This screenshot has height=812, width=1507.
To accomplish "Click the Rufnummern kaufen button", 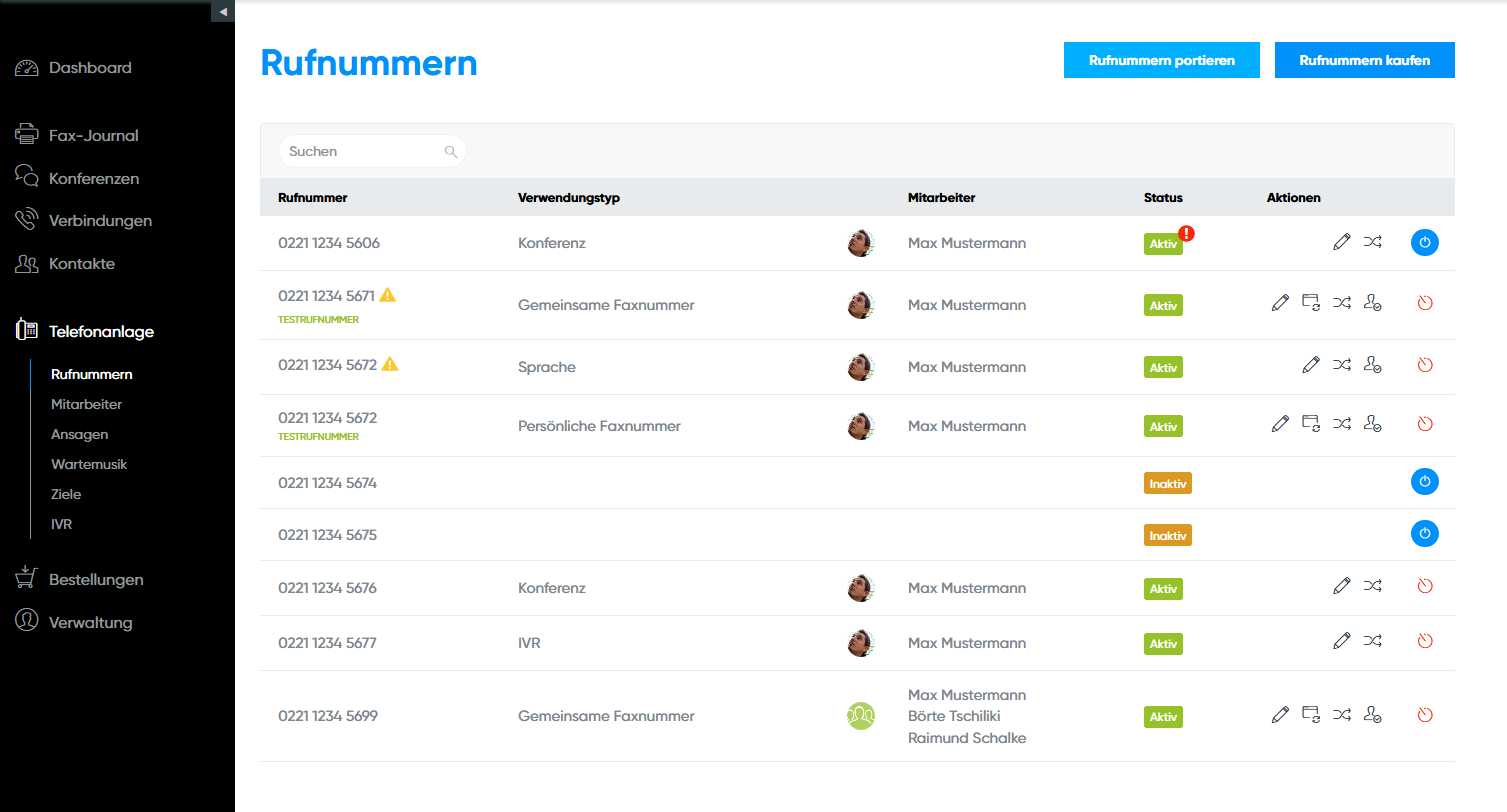I will 1364,60.
